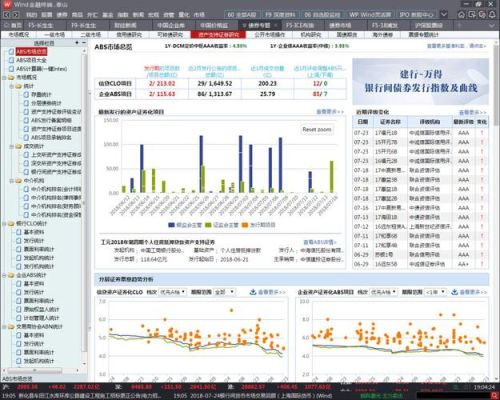Click the forward navigation arrow at top-left
Image resolution: width=500 pixels, height=400 pixels.
15,15
